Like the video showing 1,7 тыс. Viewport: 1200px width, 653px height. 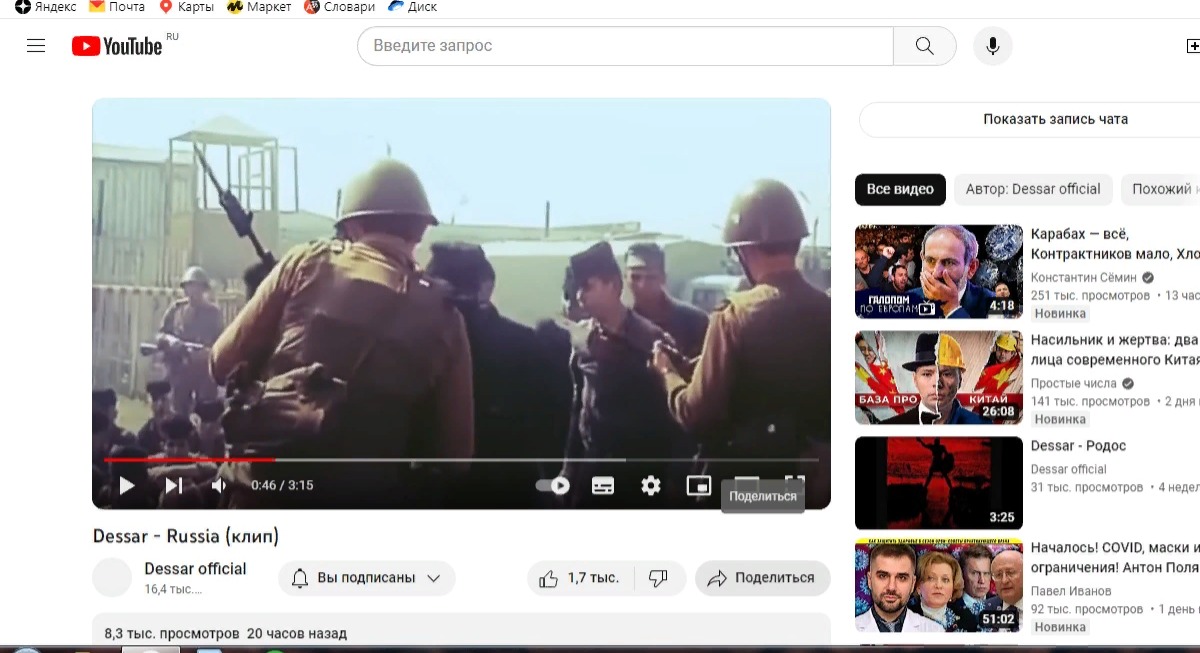(581, 578)
